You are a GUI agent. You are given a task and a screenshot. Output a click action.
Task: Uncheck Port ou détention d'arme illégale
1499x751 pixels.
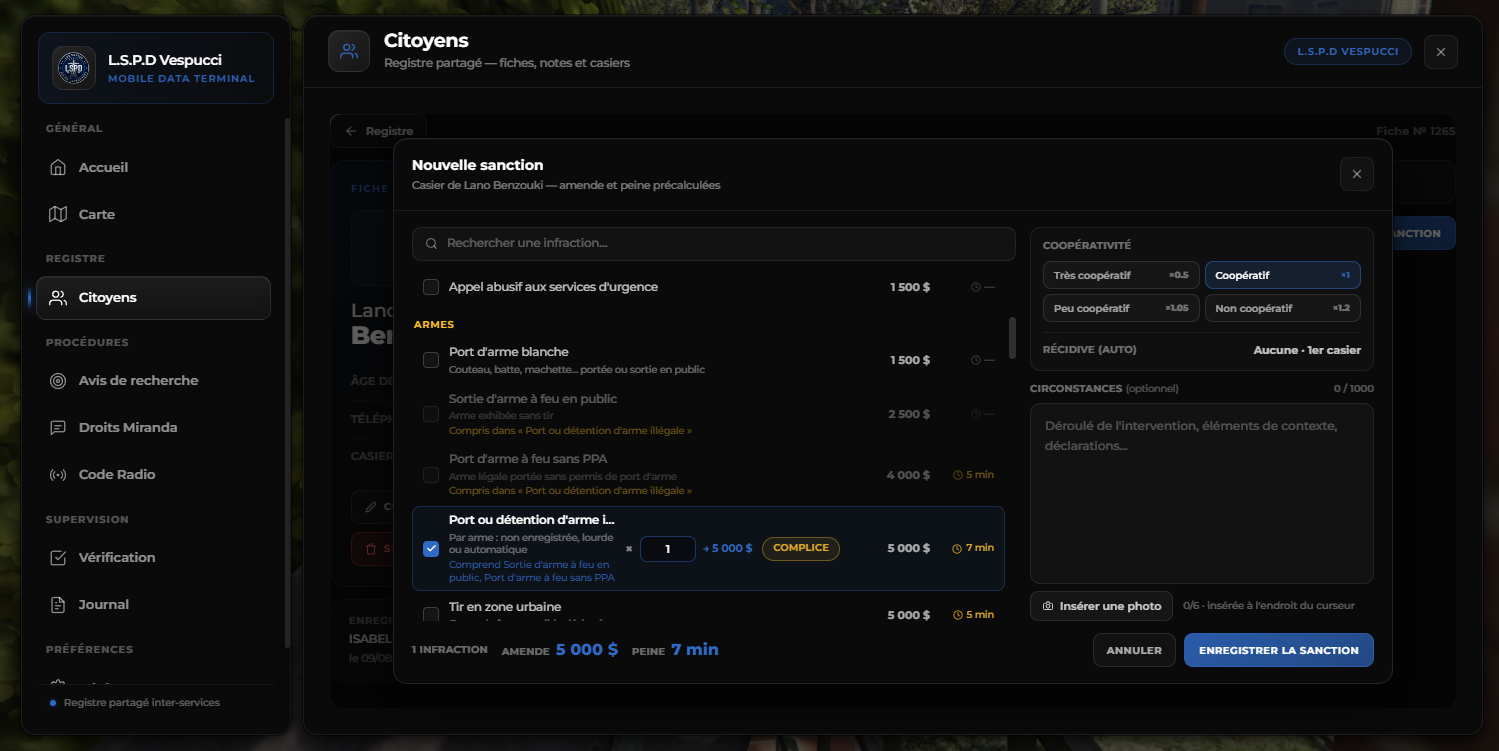431,548
